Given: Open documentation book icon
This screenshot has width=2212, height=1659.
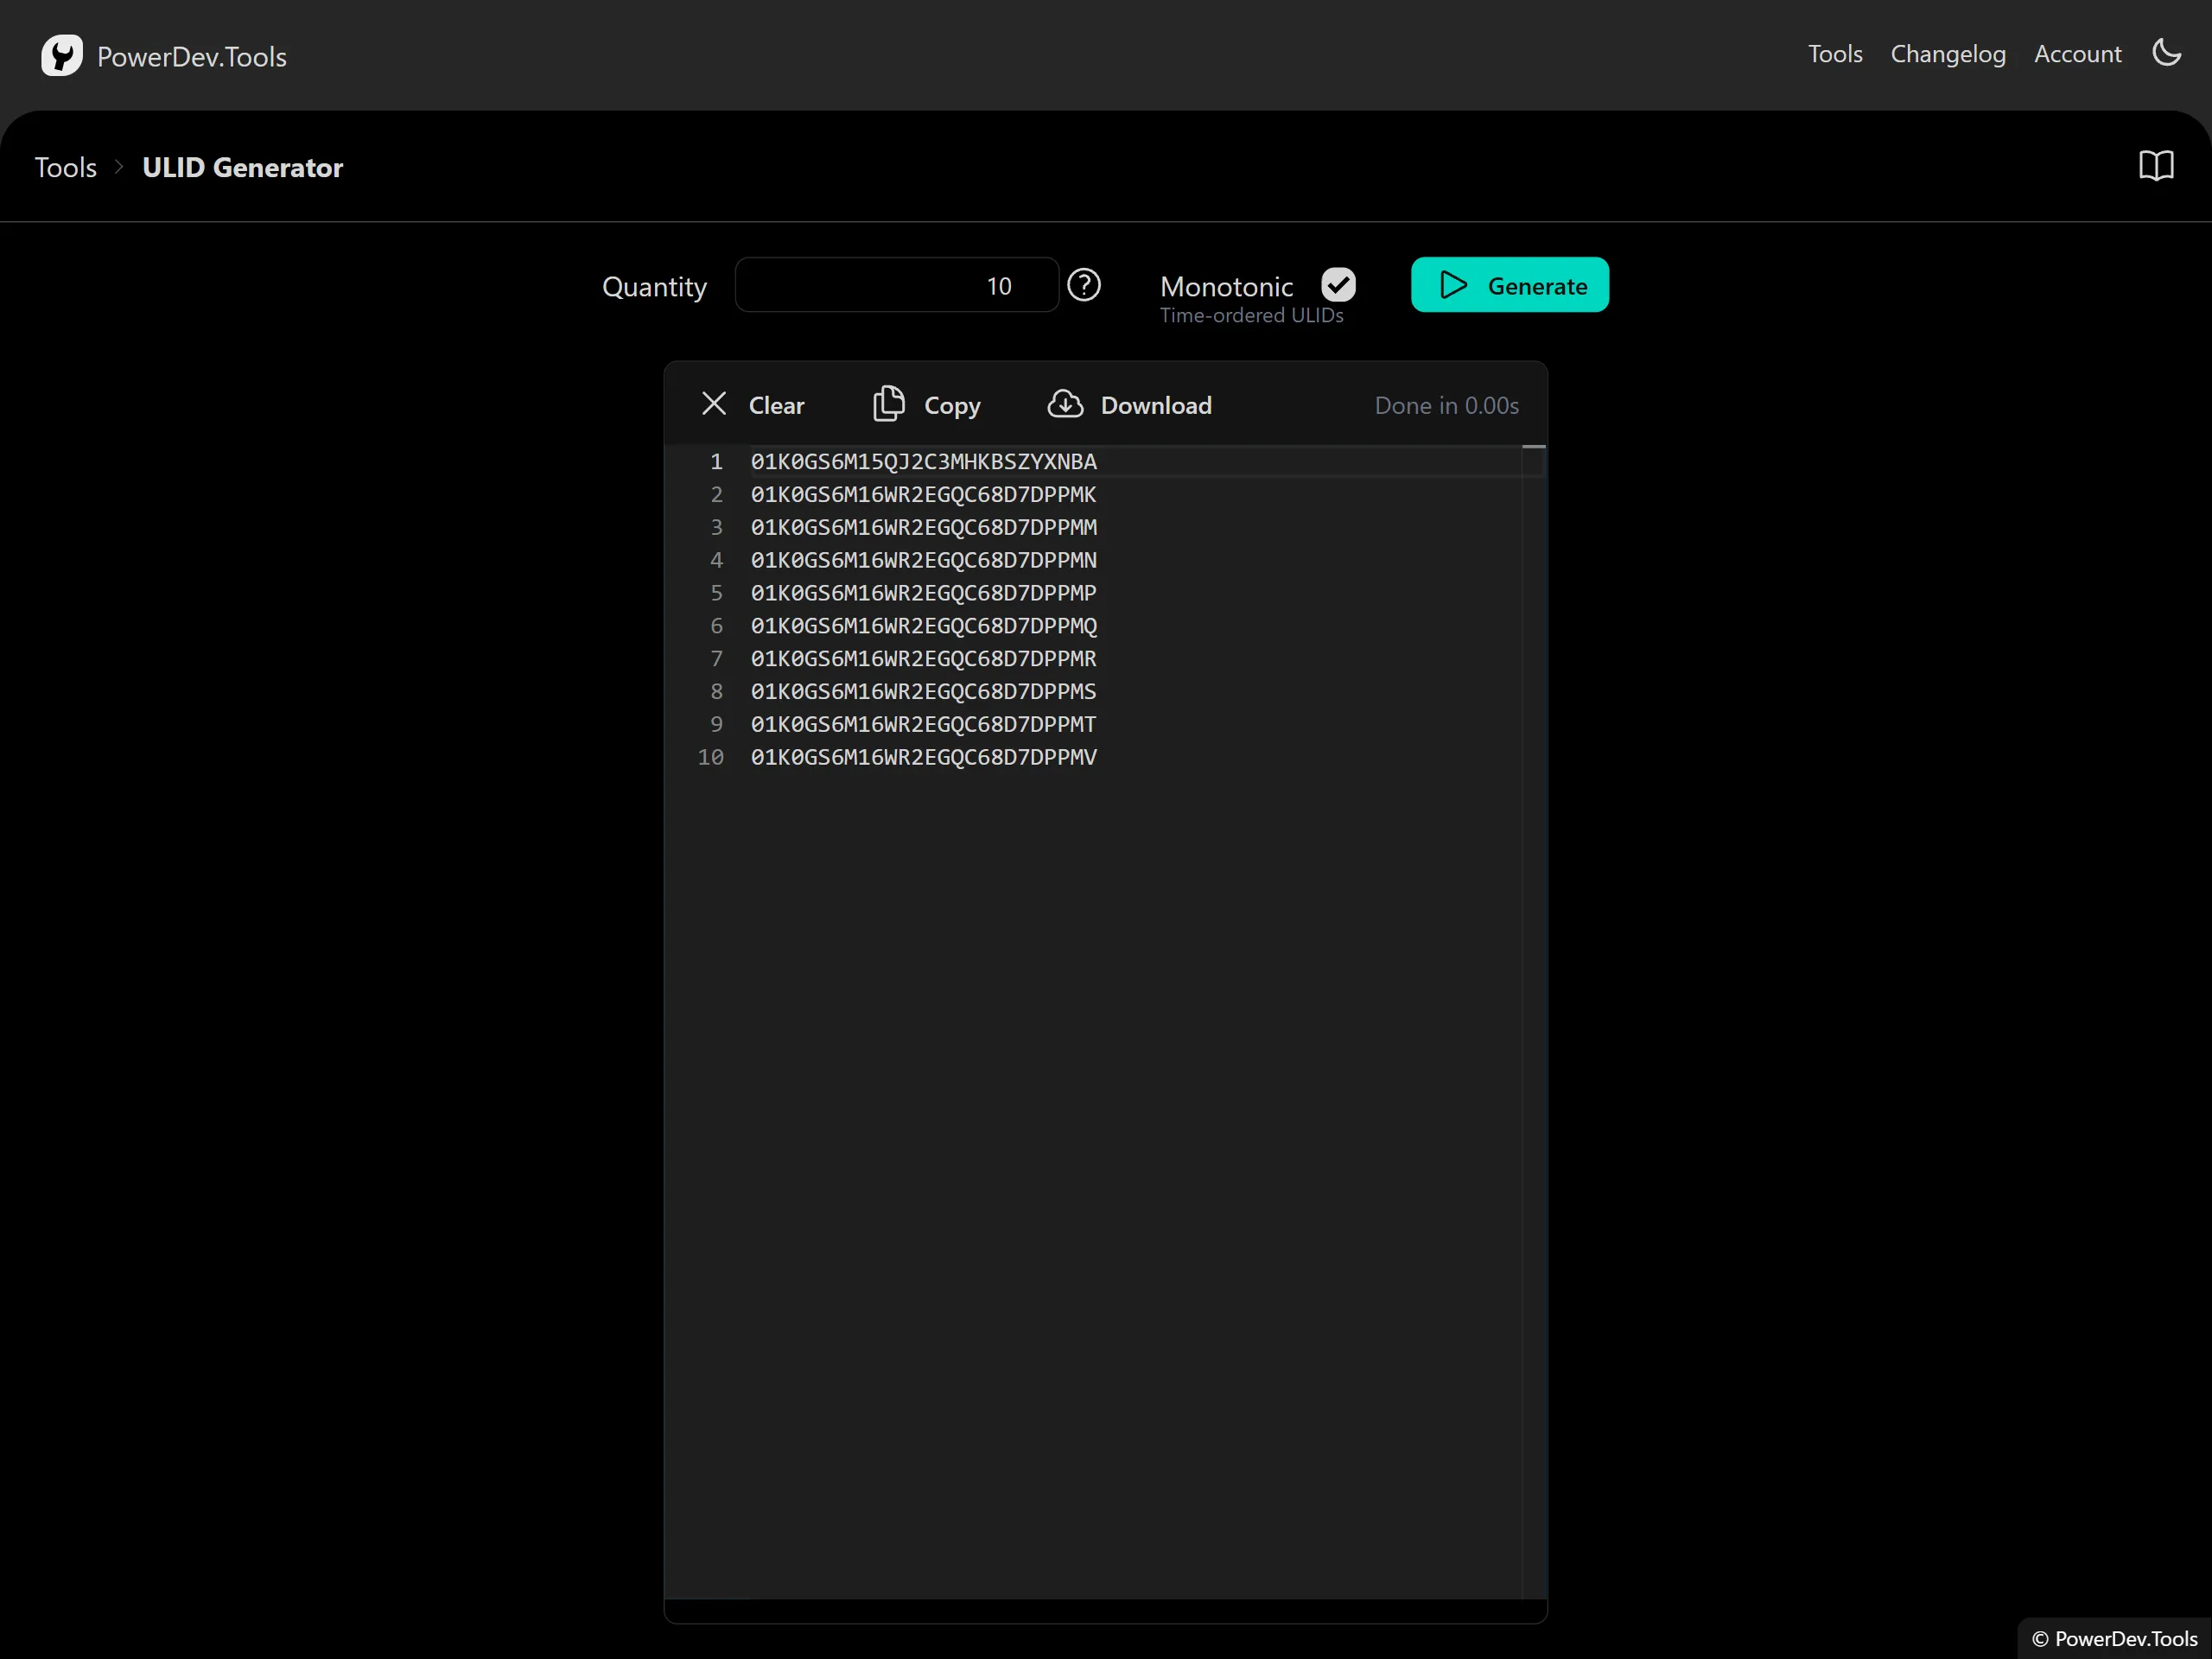Looking at the screenshot, I should [x=2156, y=166].
